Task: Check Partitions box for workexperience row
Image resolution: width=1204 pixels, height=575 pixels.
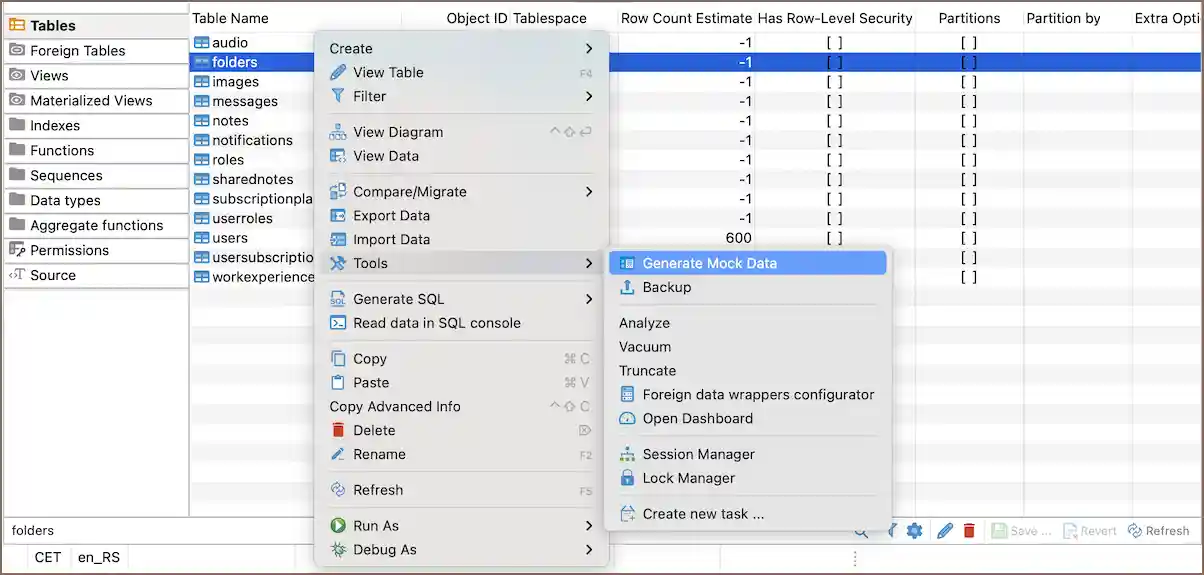Action: [968, 277]
